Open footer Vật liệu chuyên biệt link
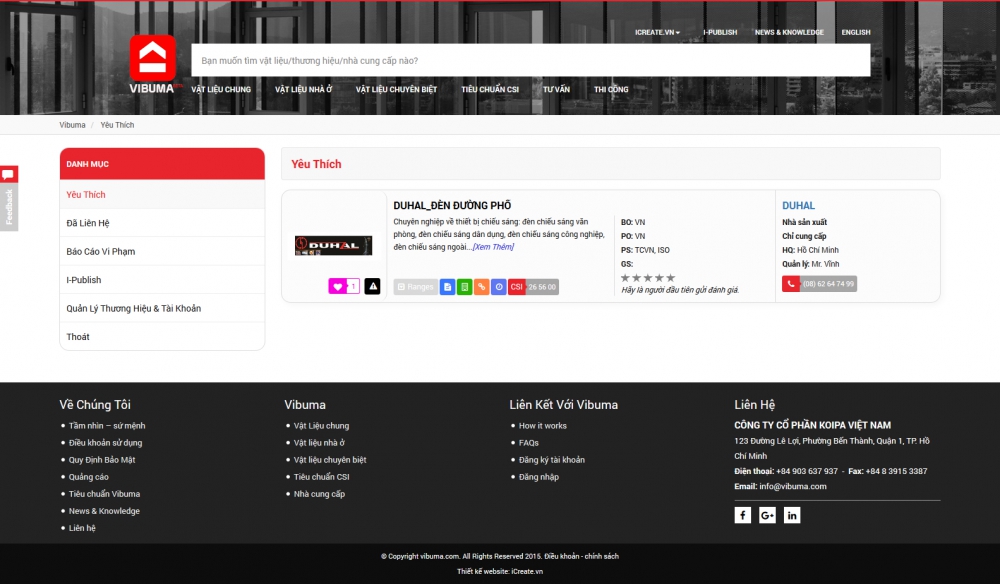This screenshot has width=1000, height=584. click(330, 460)
